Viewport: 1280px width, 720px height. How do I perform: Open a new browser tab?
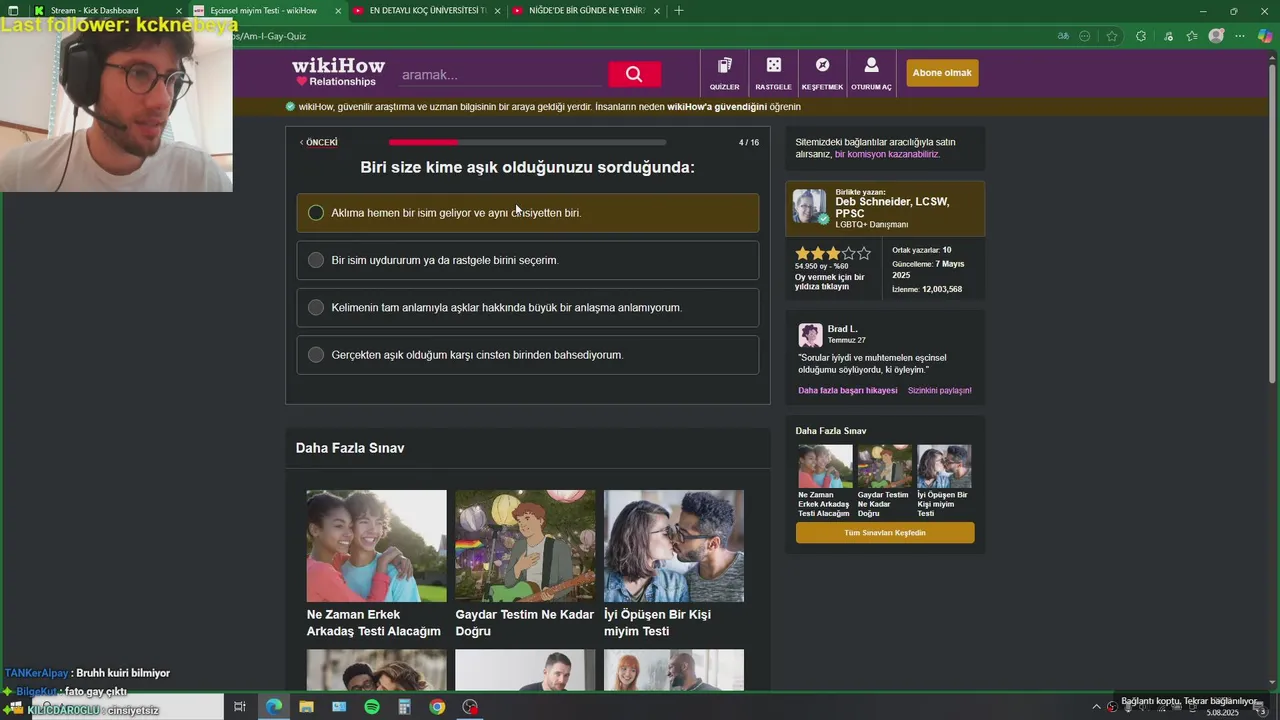679,11
